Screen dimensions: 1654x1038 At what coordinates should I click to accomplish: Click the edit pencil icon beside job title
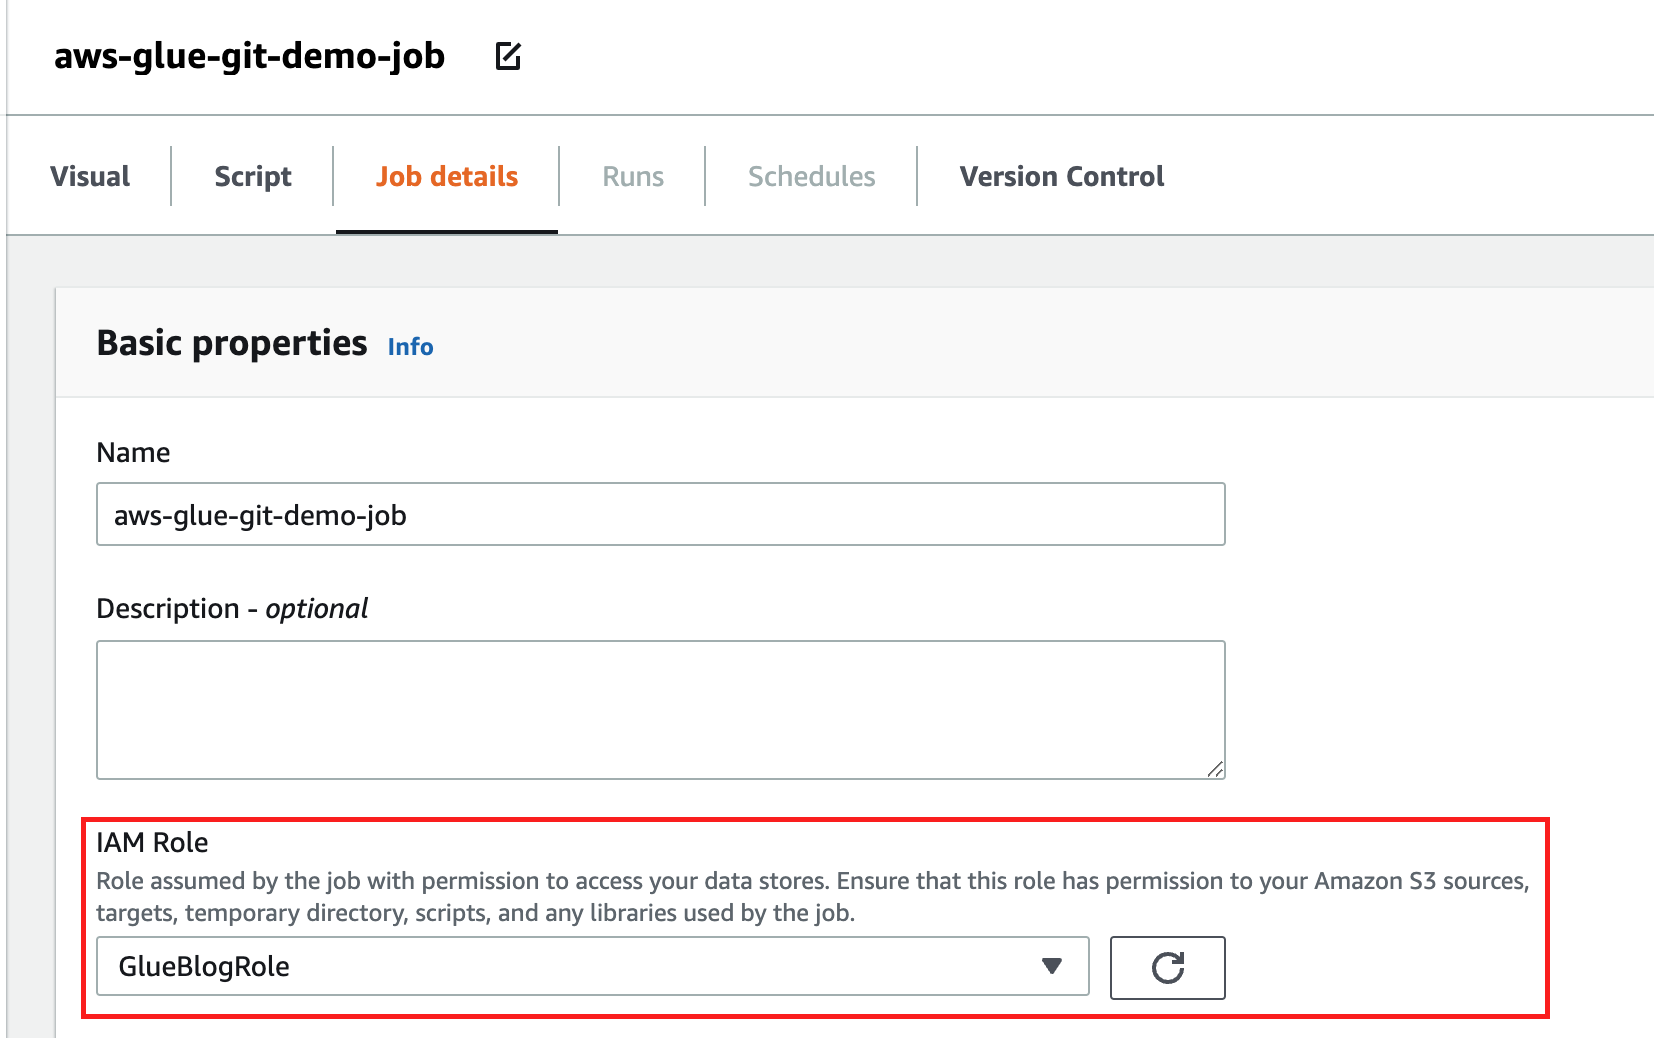click(x=508, y=56)
